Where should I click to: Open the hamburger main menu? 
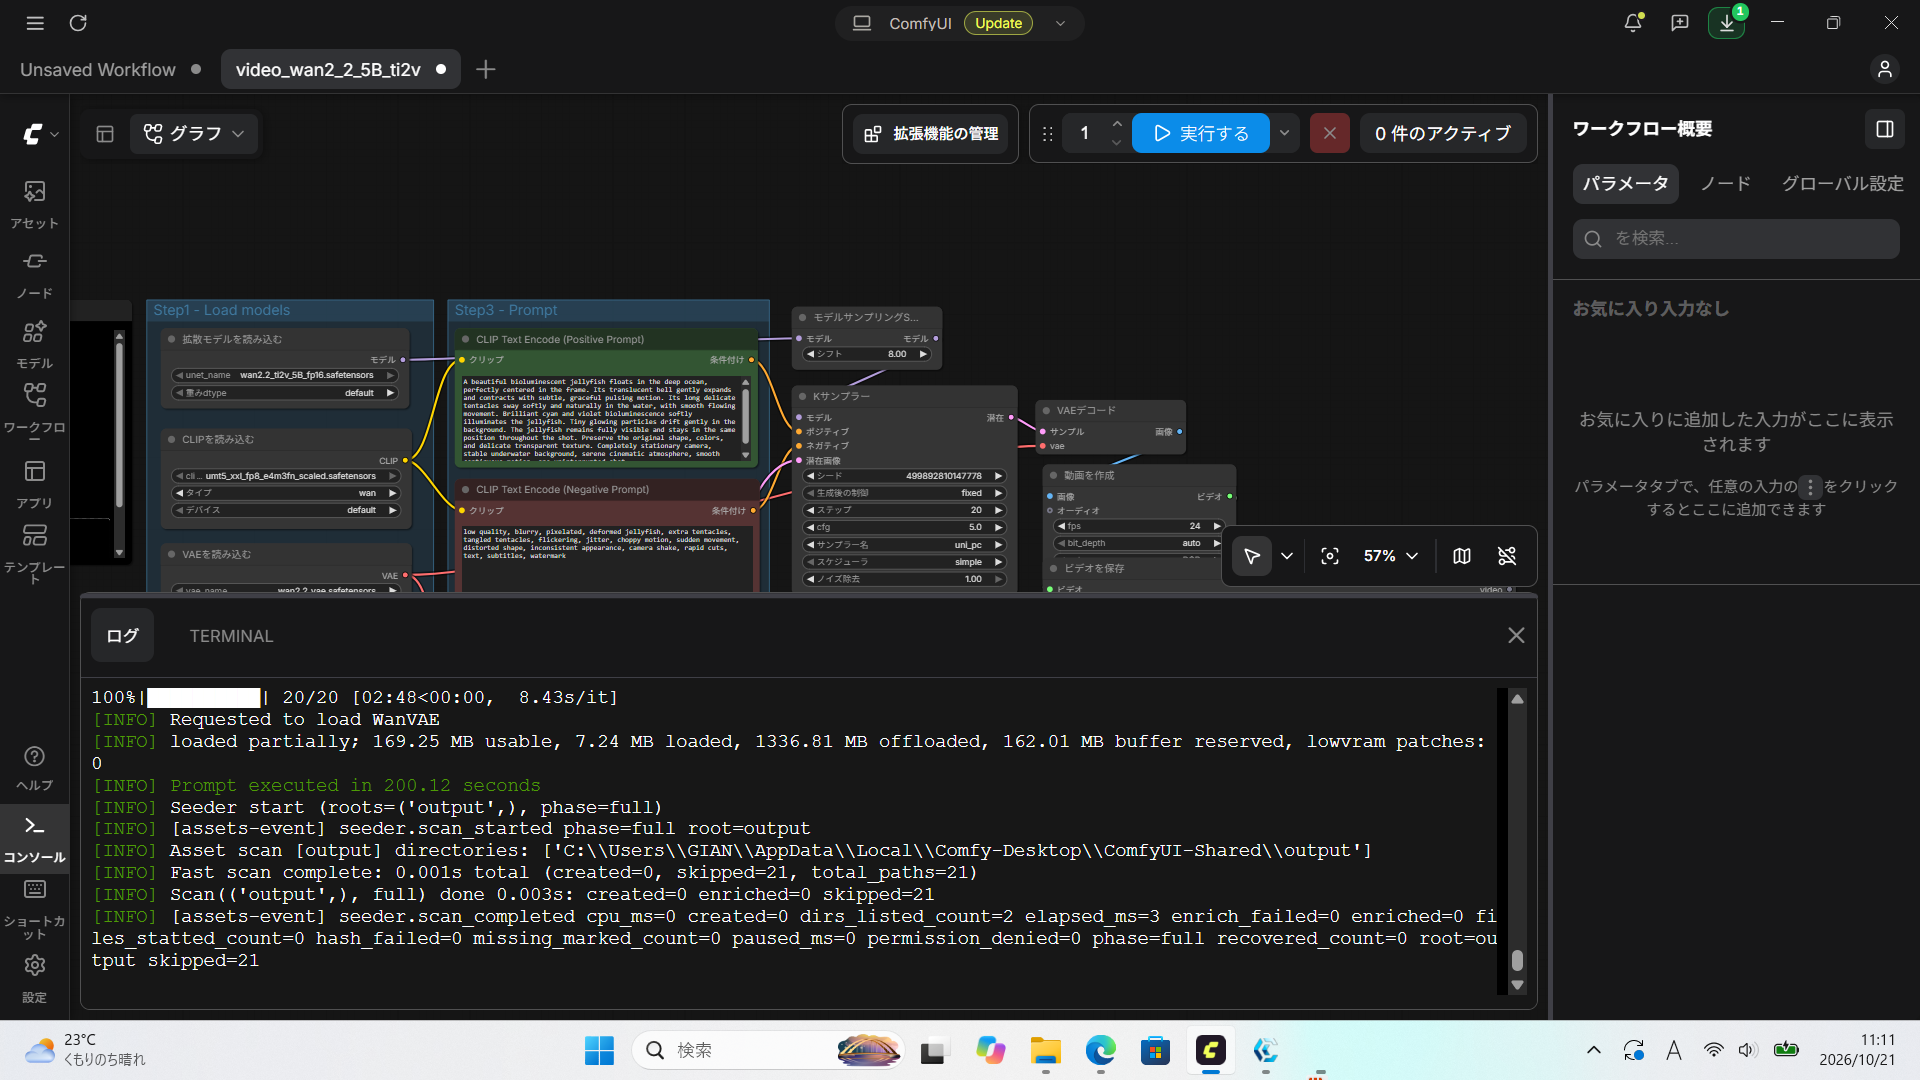35,23
